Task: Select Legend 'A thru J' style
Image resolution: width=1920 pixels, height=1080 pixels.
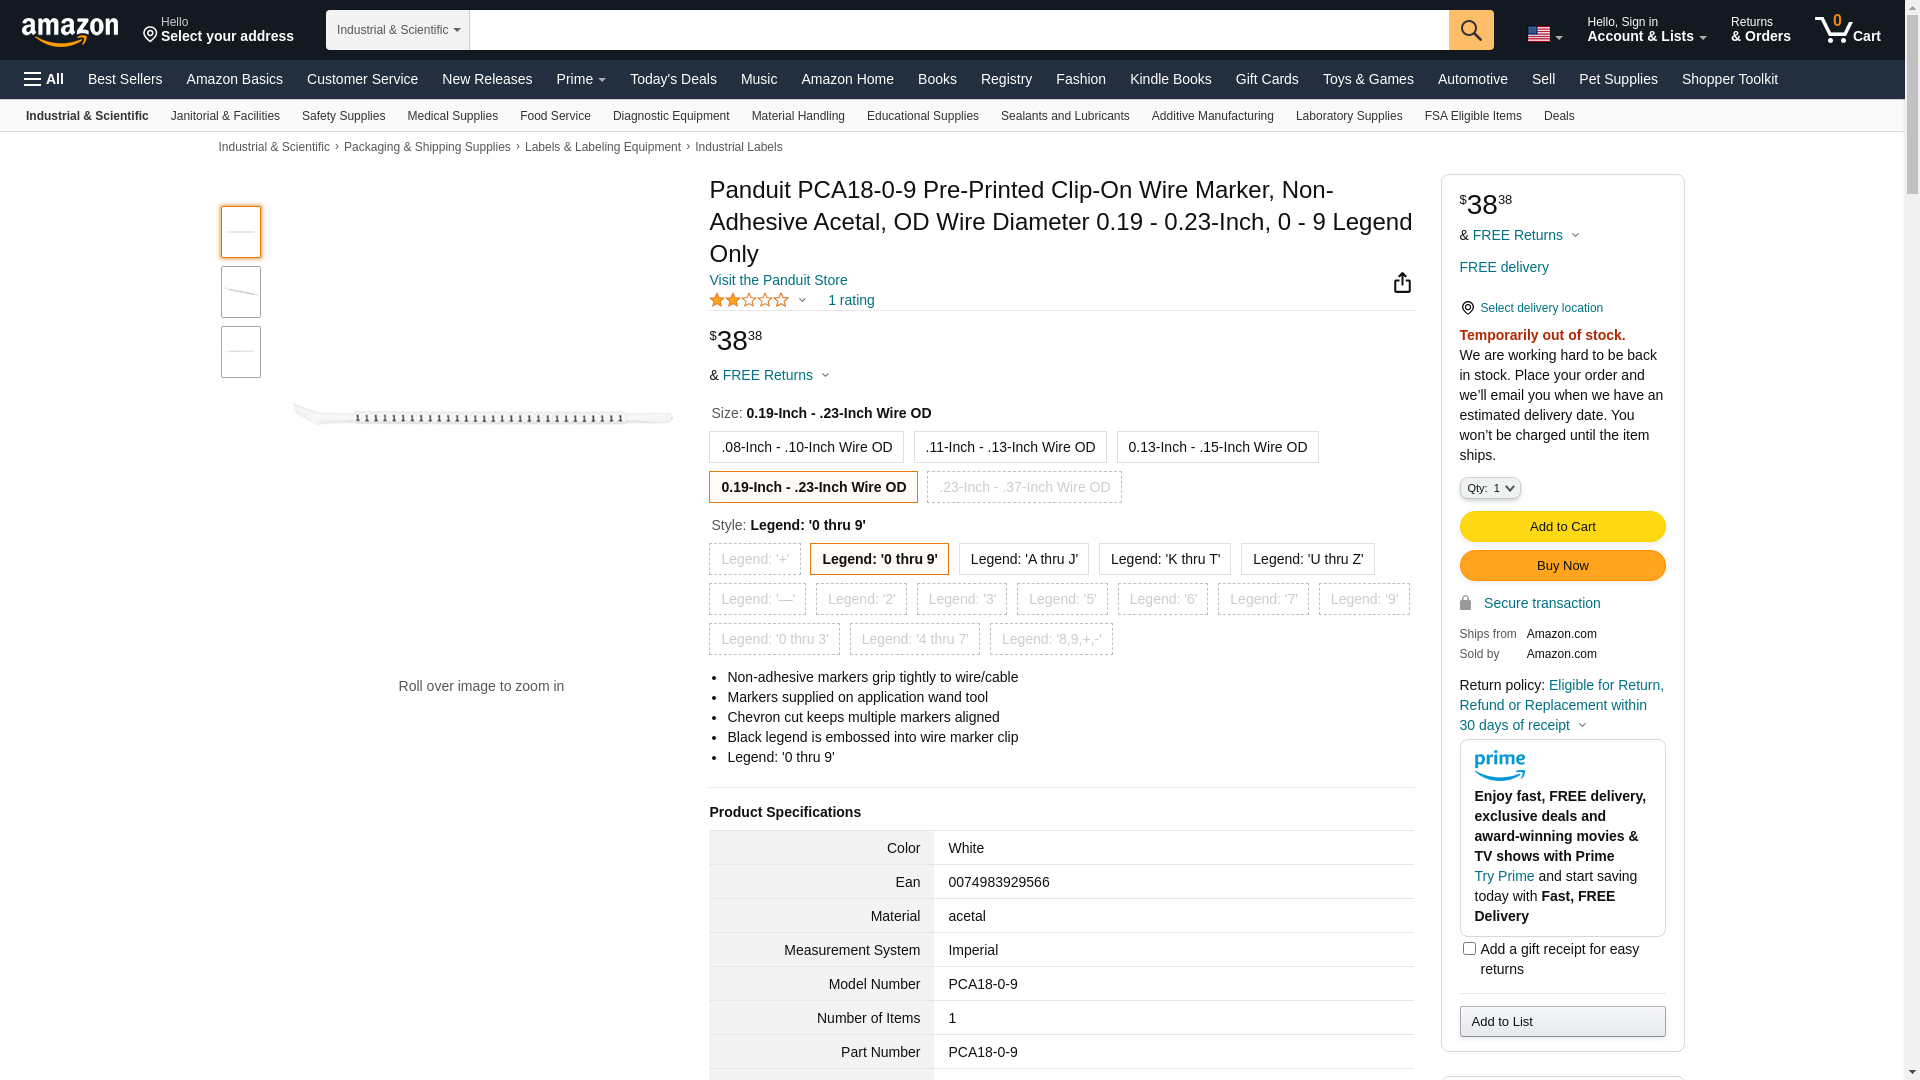Action: (x=1023, y=559)
